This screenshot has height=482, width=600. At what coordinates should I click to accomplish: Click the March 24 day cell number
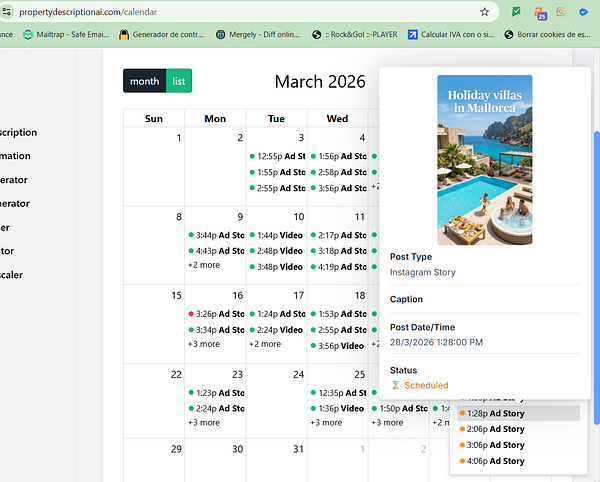298,375
